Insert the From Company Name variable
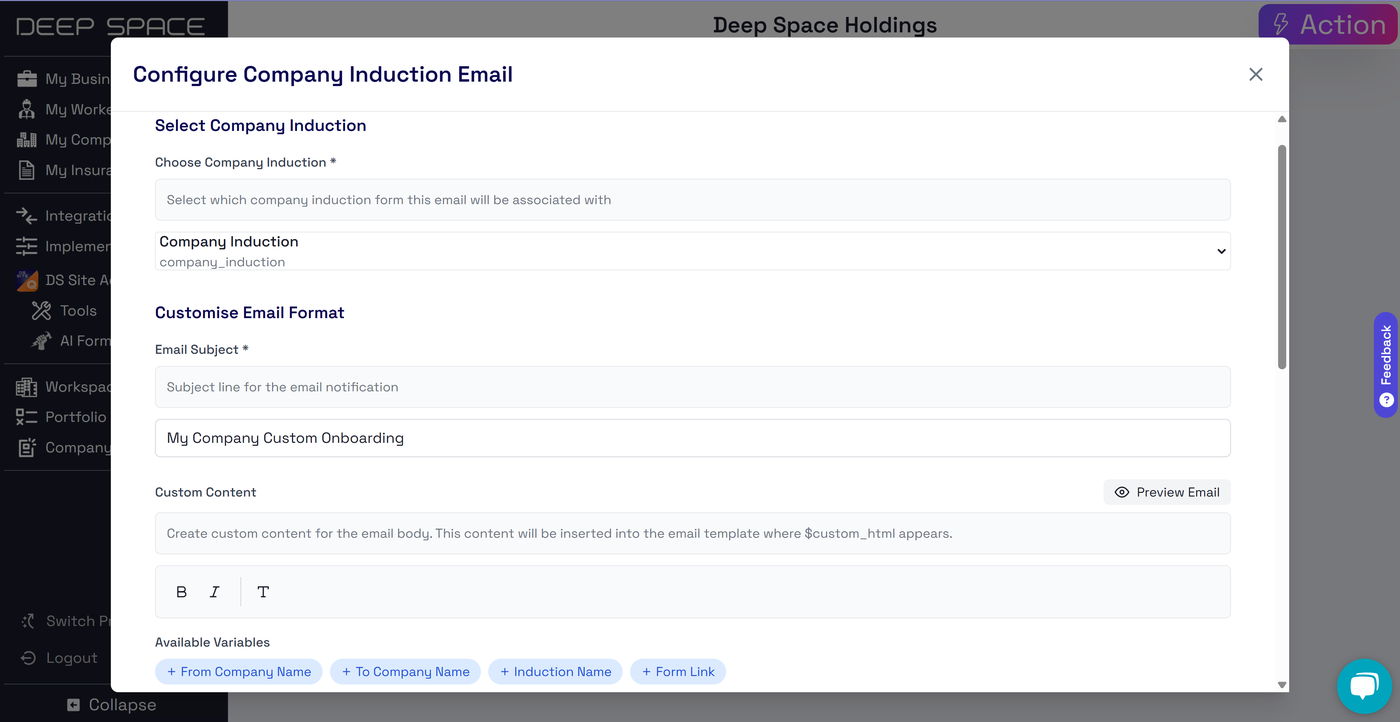 [x=239, y=672]
